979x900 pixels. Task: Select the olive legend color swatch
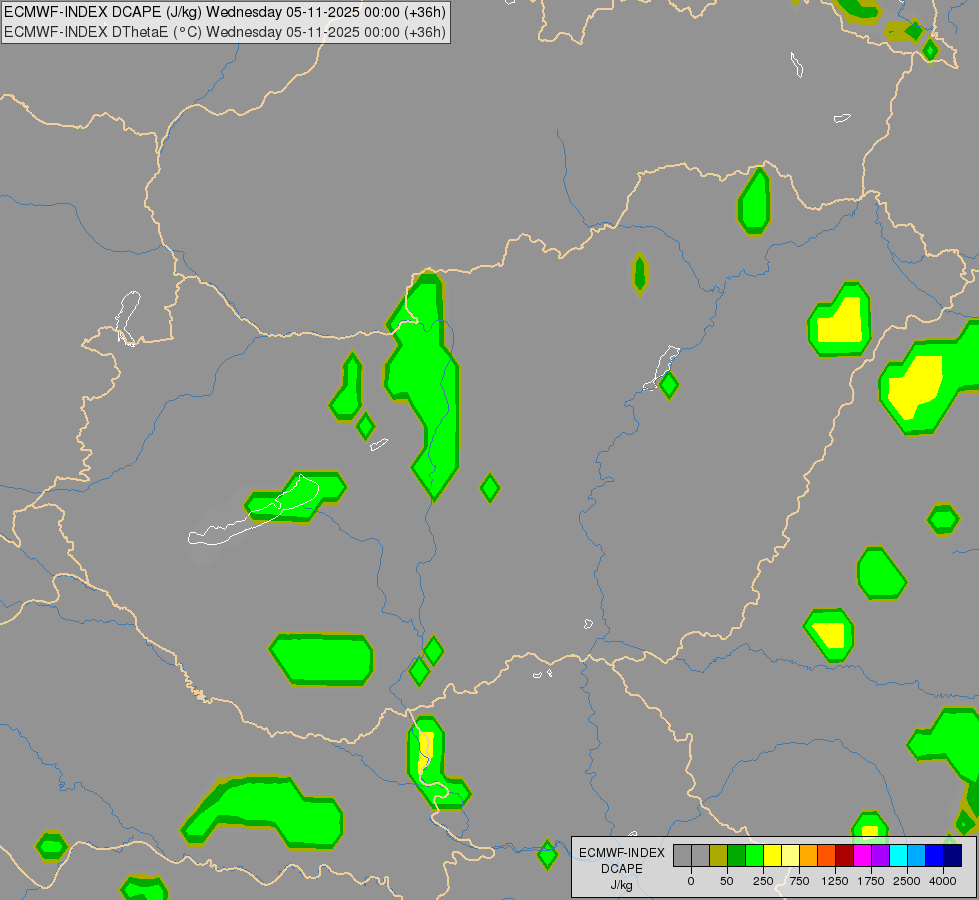pyautogui.click(x=719, y=855)
